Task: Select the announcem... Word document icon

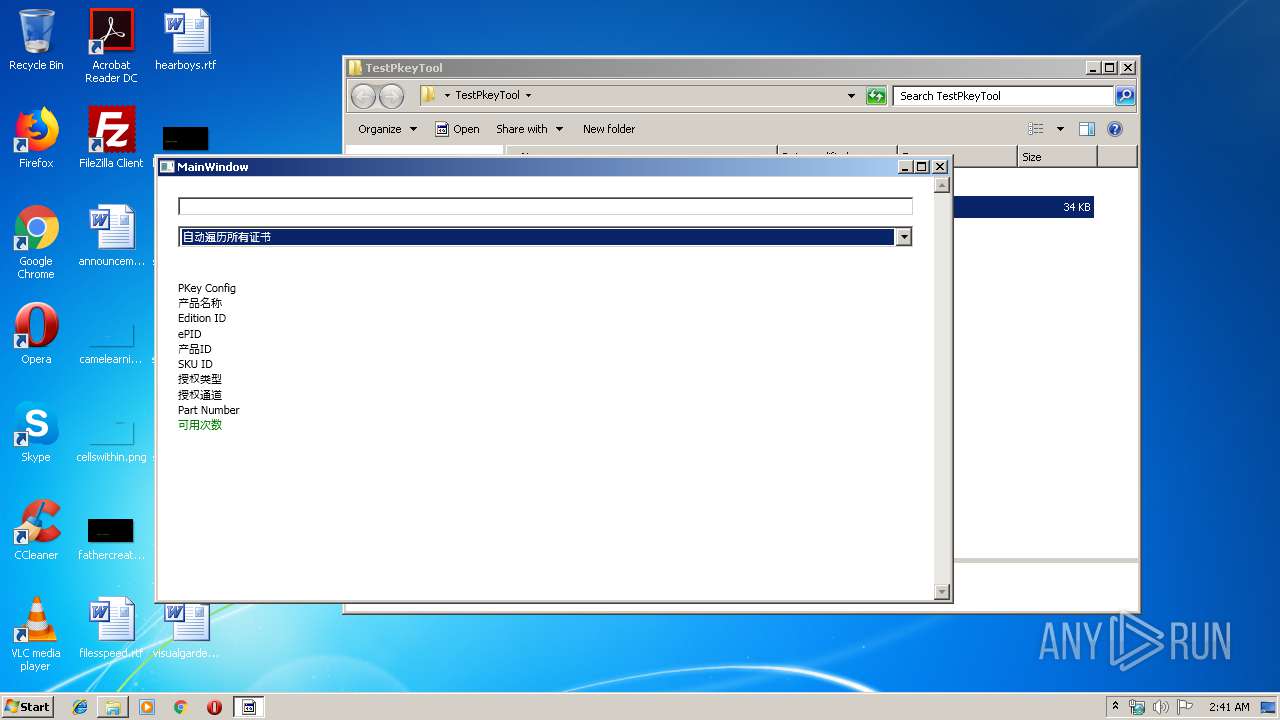Action: 111,236
